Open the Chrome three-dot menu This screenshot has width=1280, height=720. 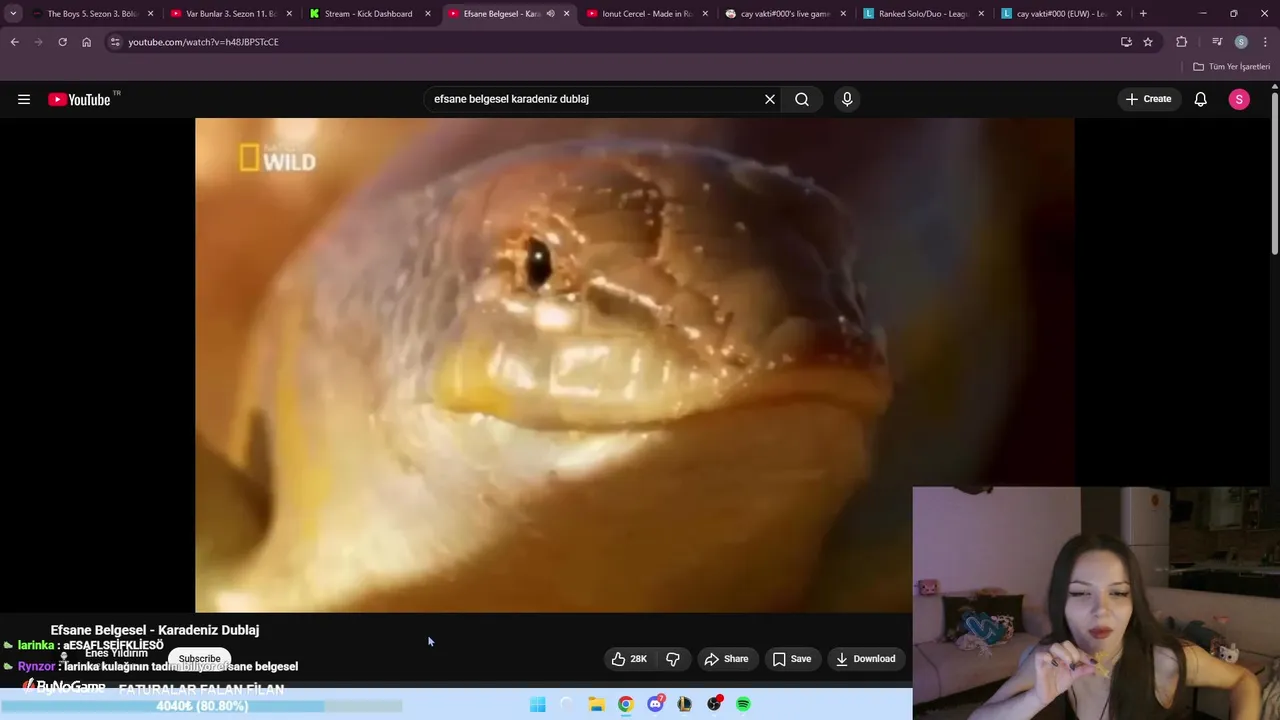(1266, 42)
